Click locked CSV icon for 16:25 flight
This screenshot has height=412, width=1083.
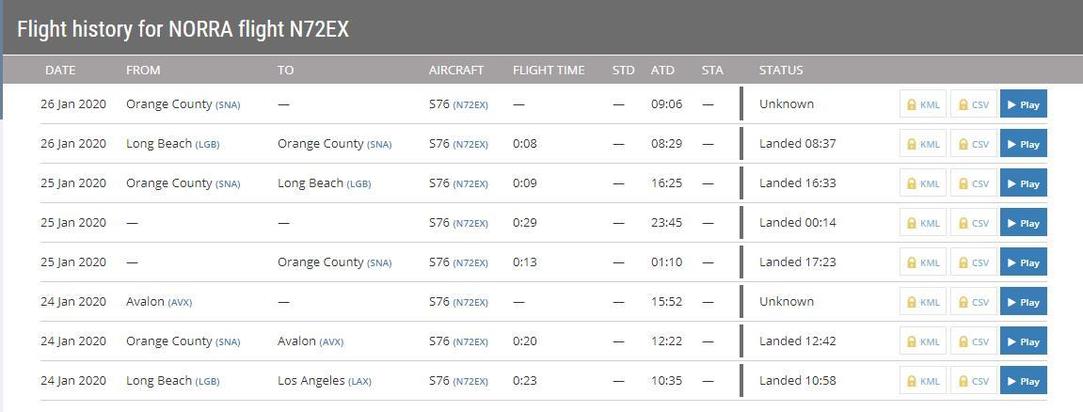973,183
